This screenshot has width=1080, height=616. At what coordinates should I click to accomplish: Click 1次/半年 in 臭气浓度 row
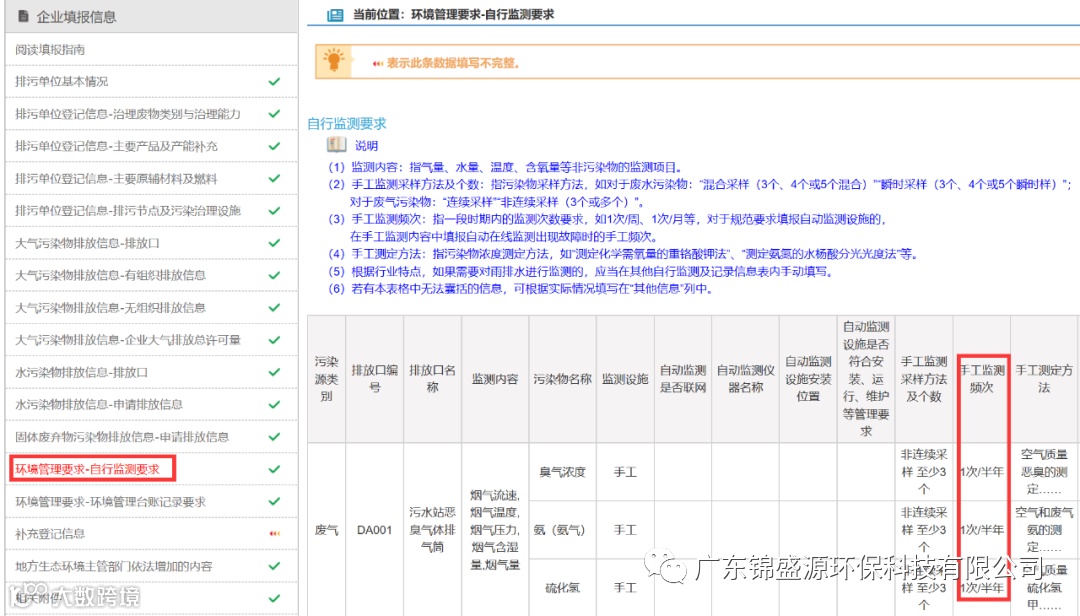[982, 472]
